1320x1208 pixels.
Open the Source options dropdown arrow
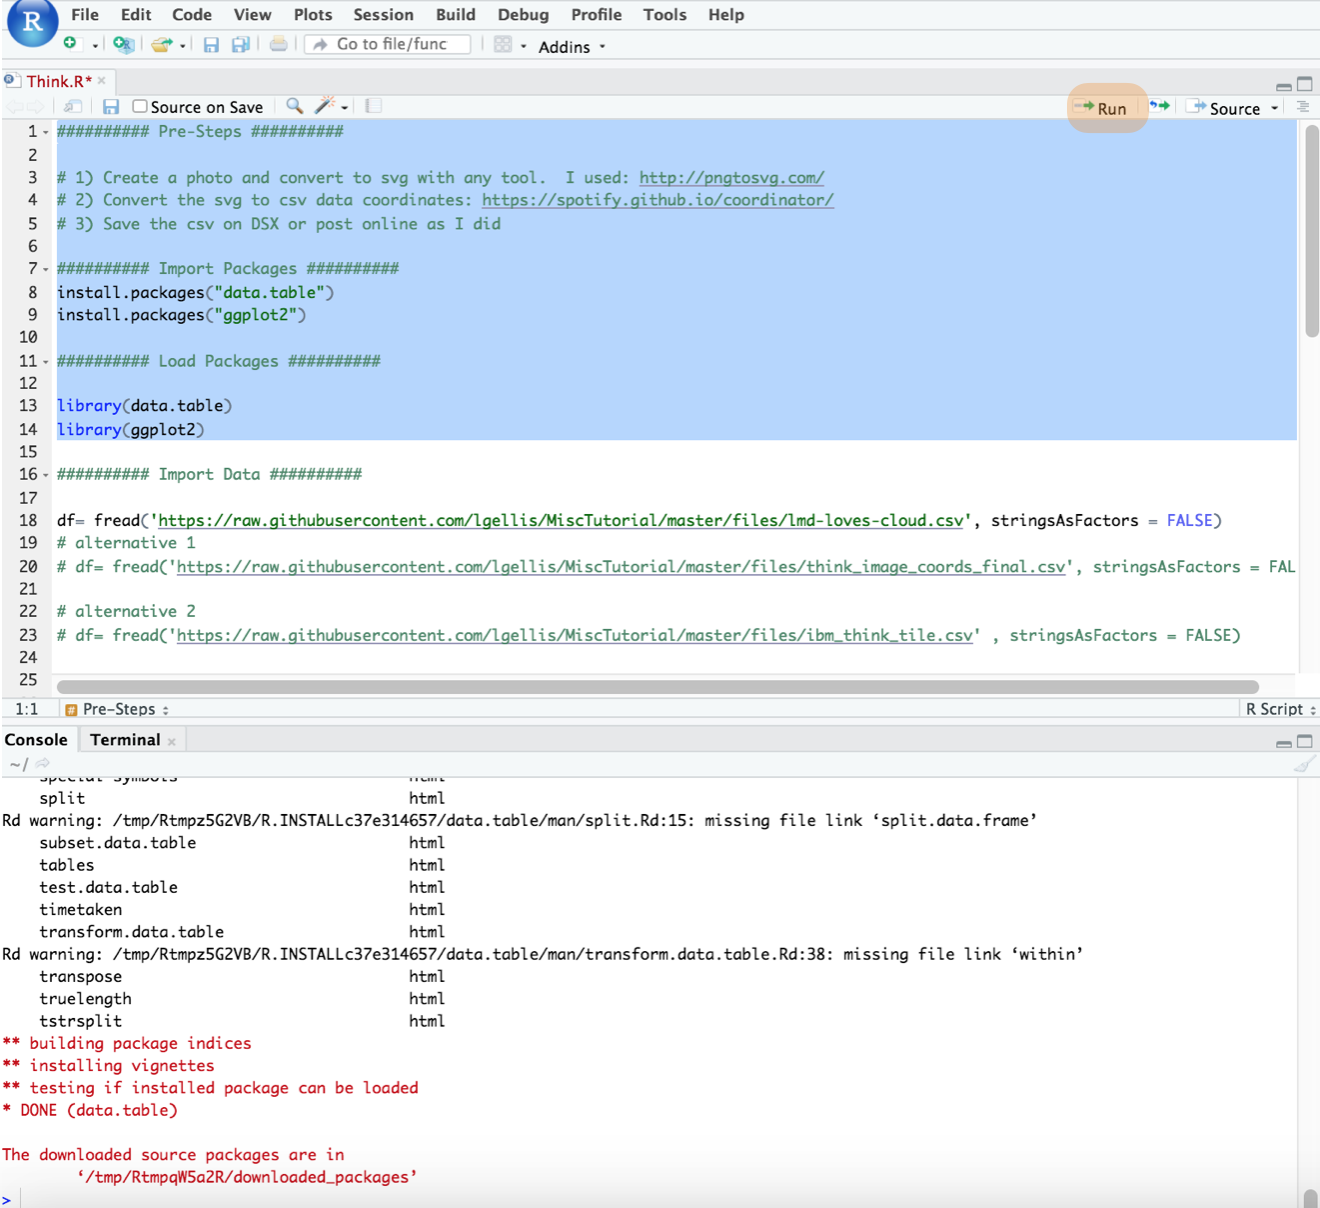[1275, 109]
